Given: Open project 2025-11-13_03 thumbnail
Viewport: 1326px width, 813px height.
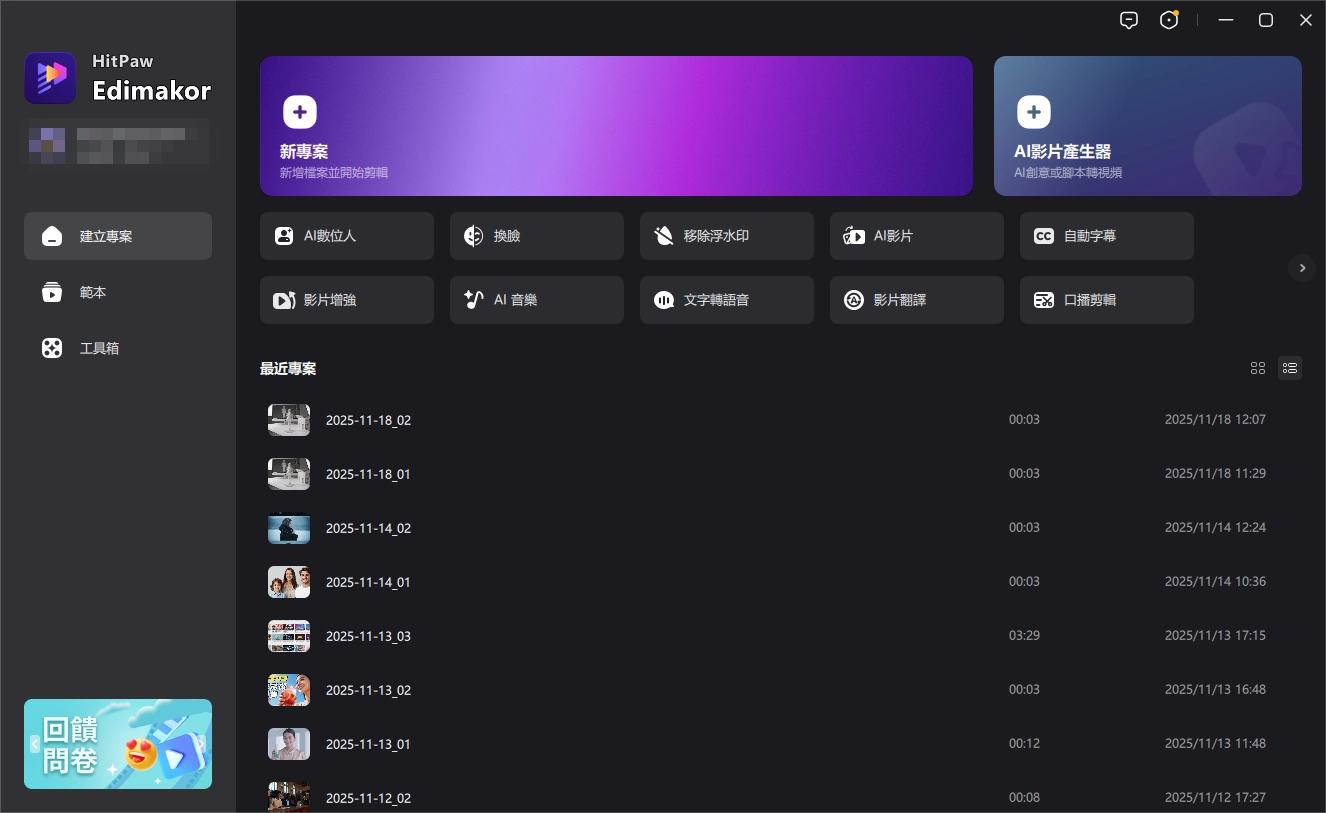Looking at the screenshot, I should [x=289, y=636].
